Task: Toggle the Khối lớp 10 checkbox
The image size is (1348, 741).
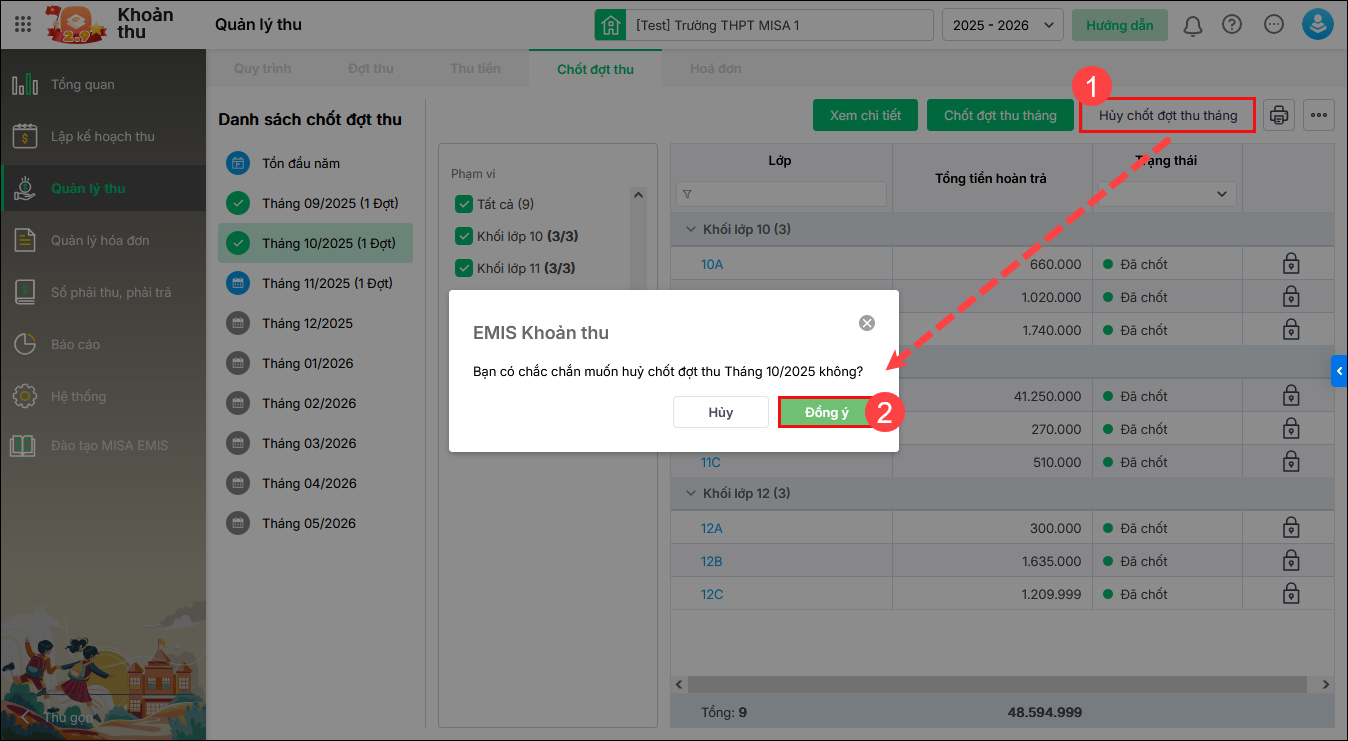Action: pyautogui.click(x=464, y=236)
